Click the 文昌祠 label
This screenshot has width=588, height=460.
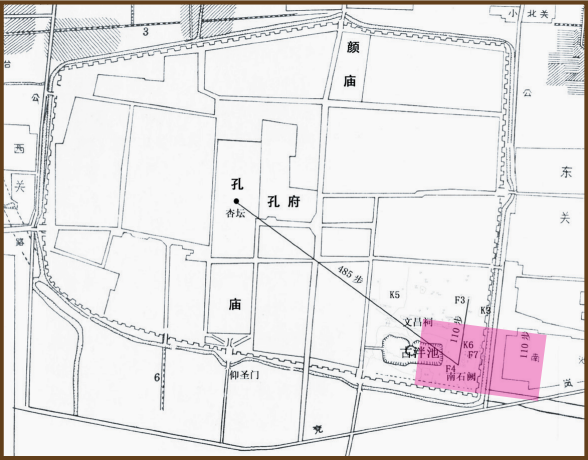tap(419, 322)
